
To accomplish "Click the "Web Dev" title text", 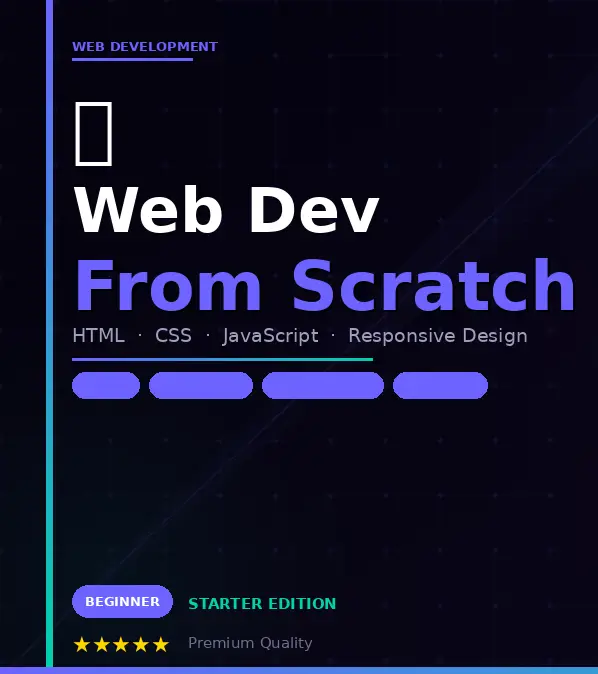I will click(x=227, y=211).
